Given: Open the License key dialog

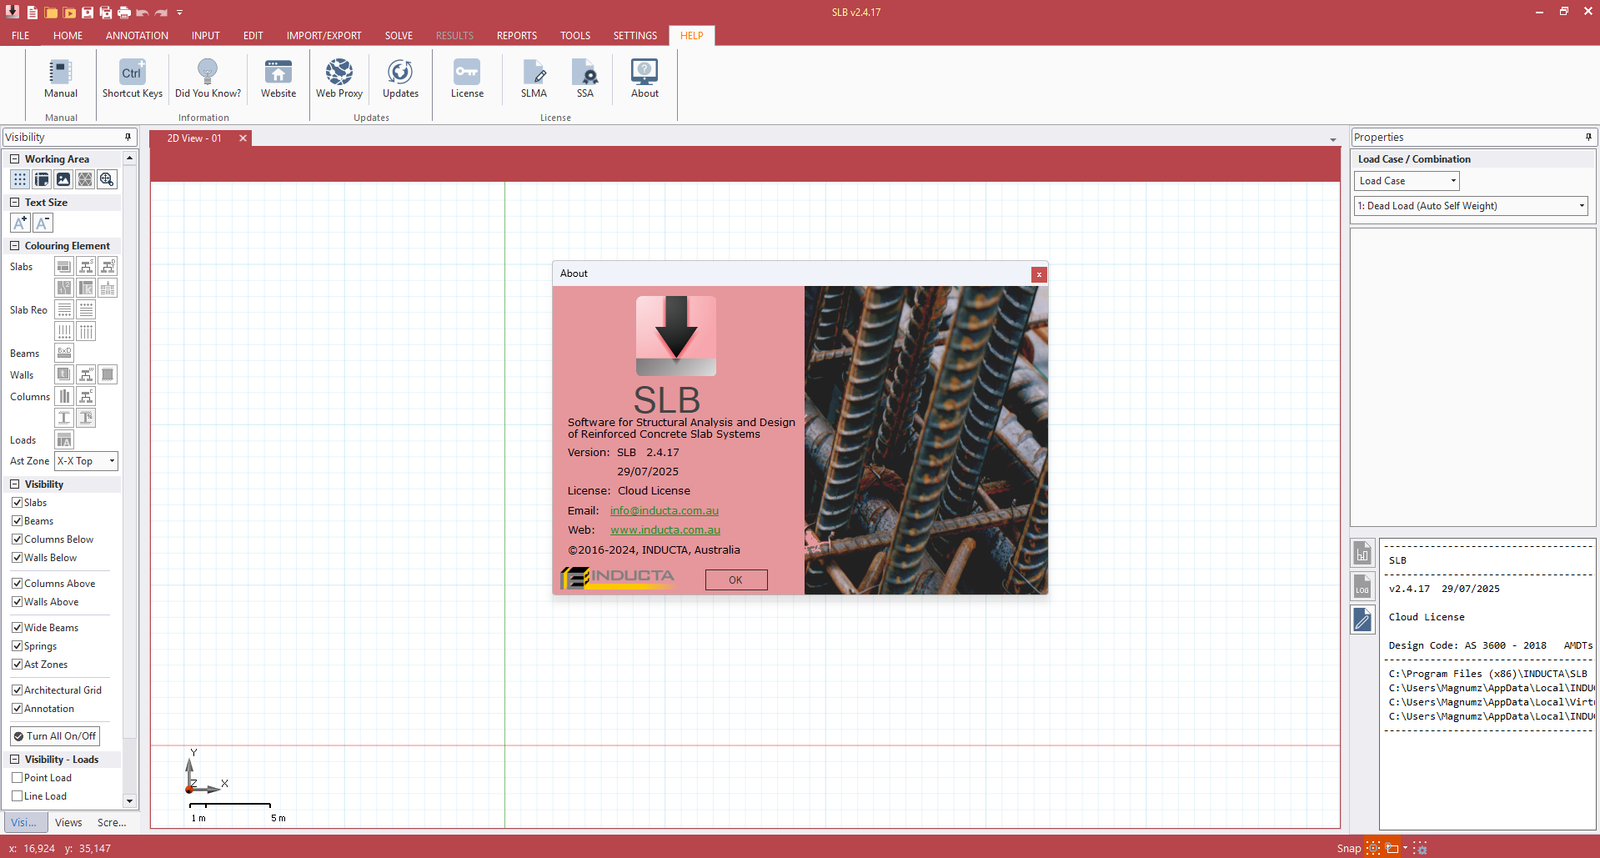Looking at the screenshot, I should [x=467, y=78].
